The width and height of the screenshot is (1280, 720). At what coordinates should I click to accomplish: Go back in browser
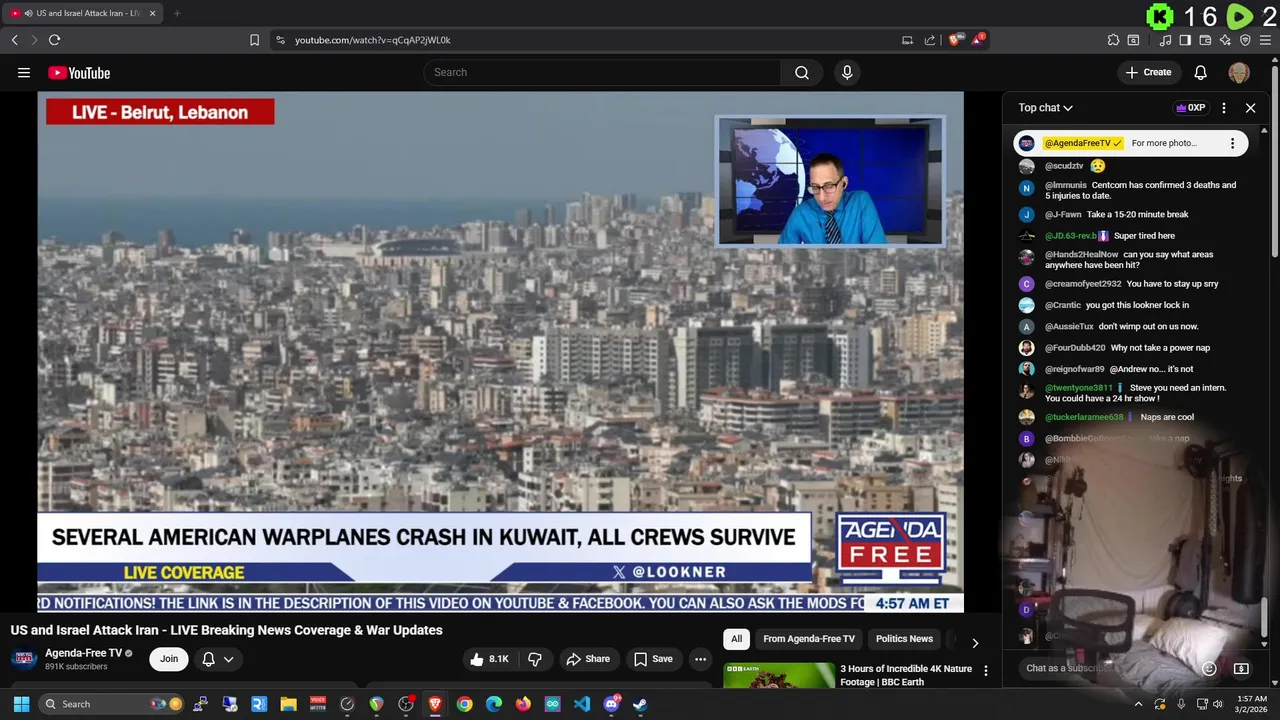[14, 40]
